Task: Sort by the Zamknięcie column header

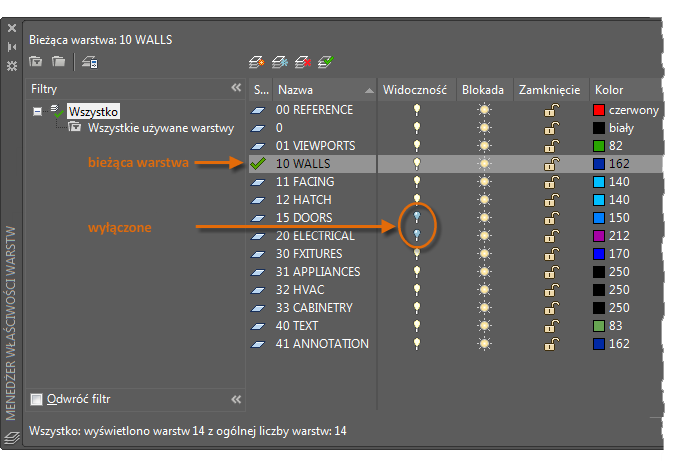Action: coord(551,90)
